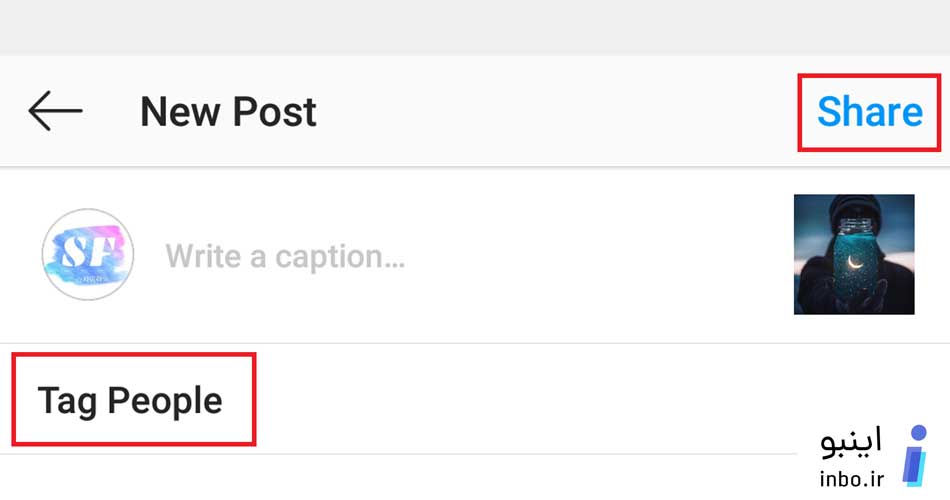
Task: Click the word 'Post' in the header title
Action: point(274,113)
